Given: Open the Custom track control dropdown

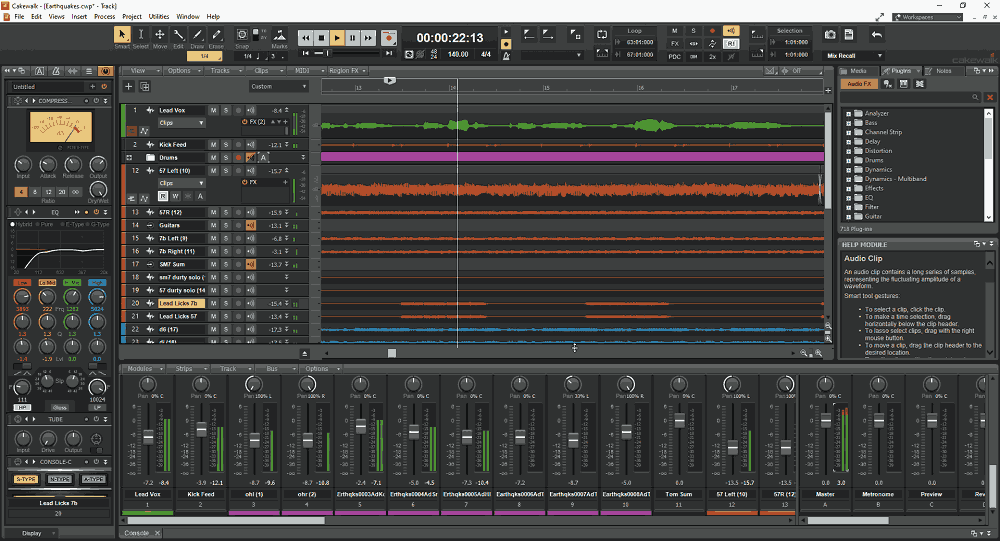Looking at the screenshot, I should pos(279,86).
